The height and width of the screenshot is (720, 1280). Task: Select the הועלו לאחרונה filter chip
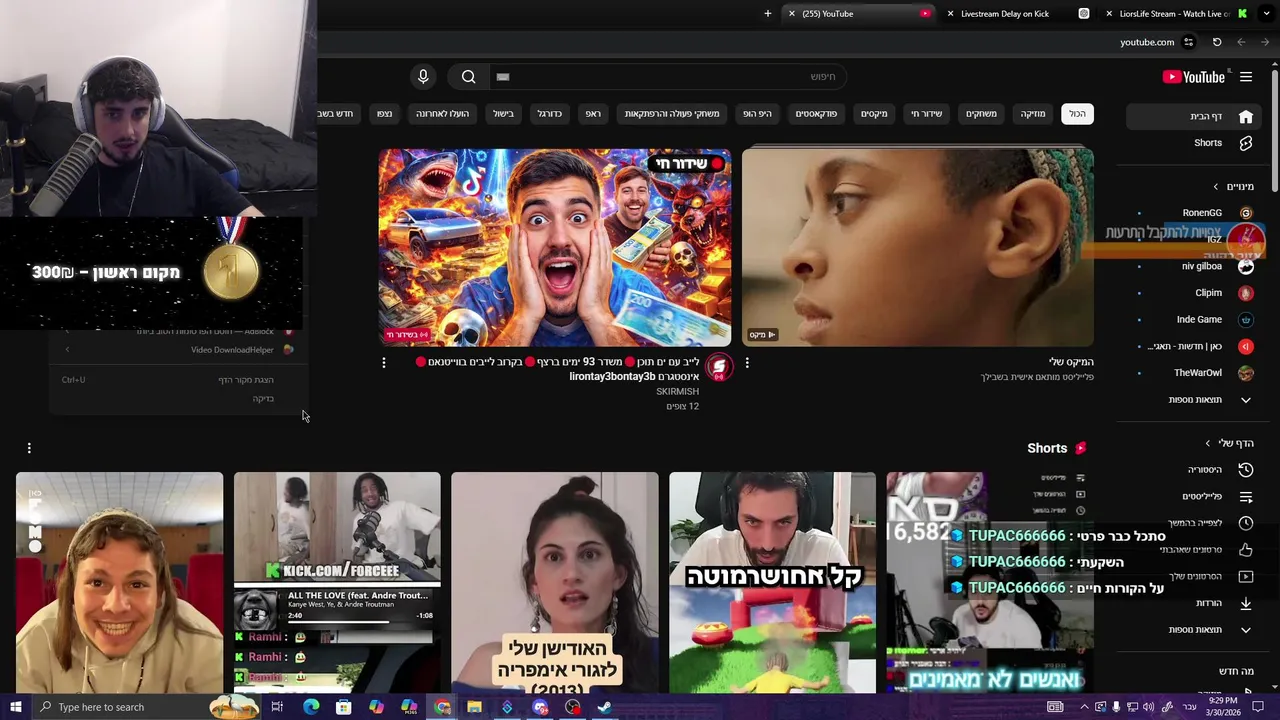coord(442,114)
